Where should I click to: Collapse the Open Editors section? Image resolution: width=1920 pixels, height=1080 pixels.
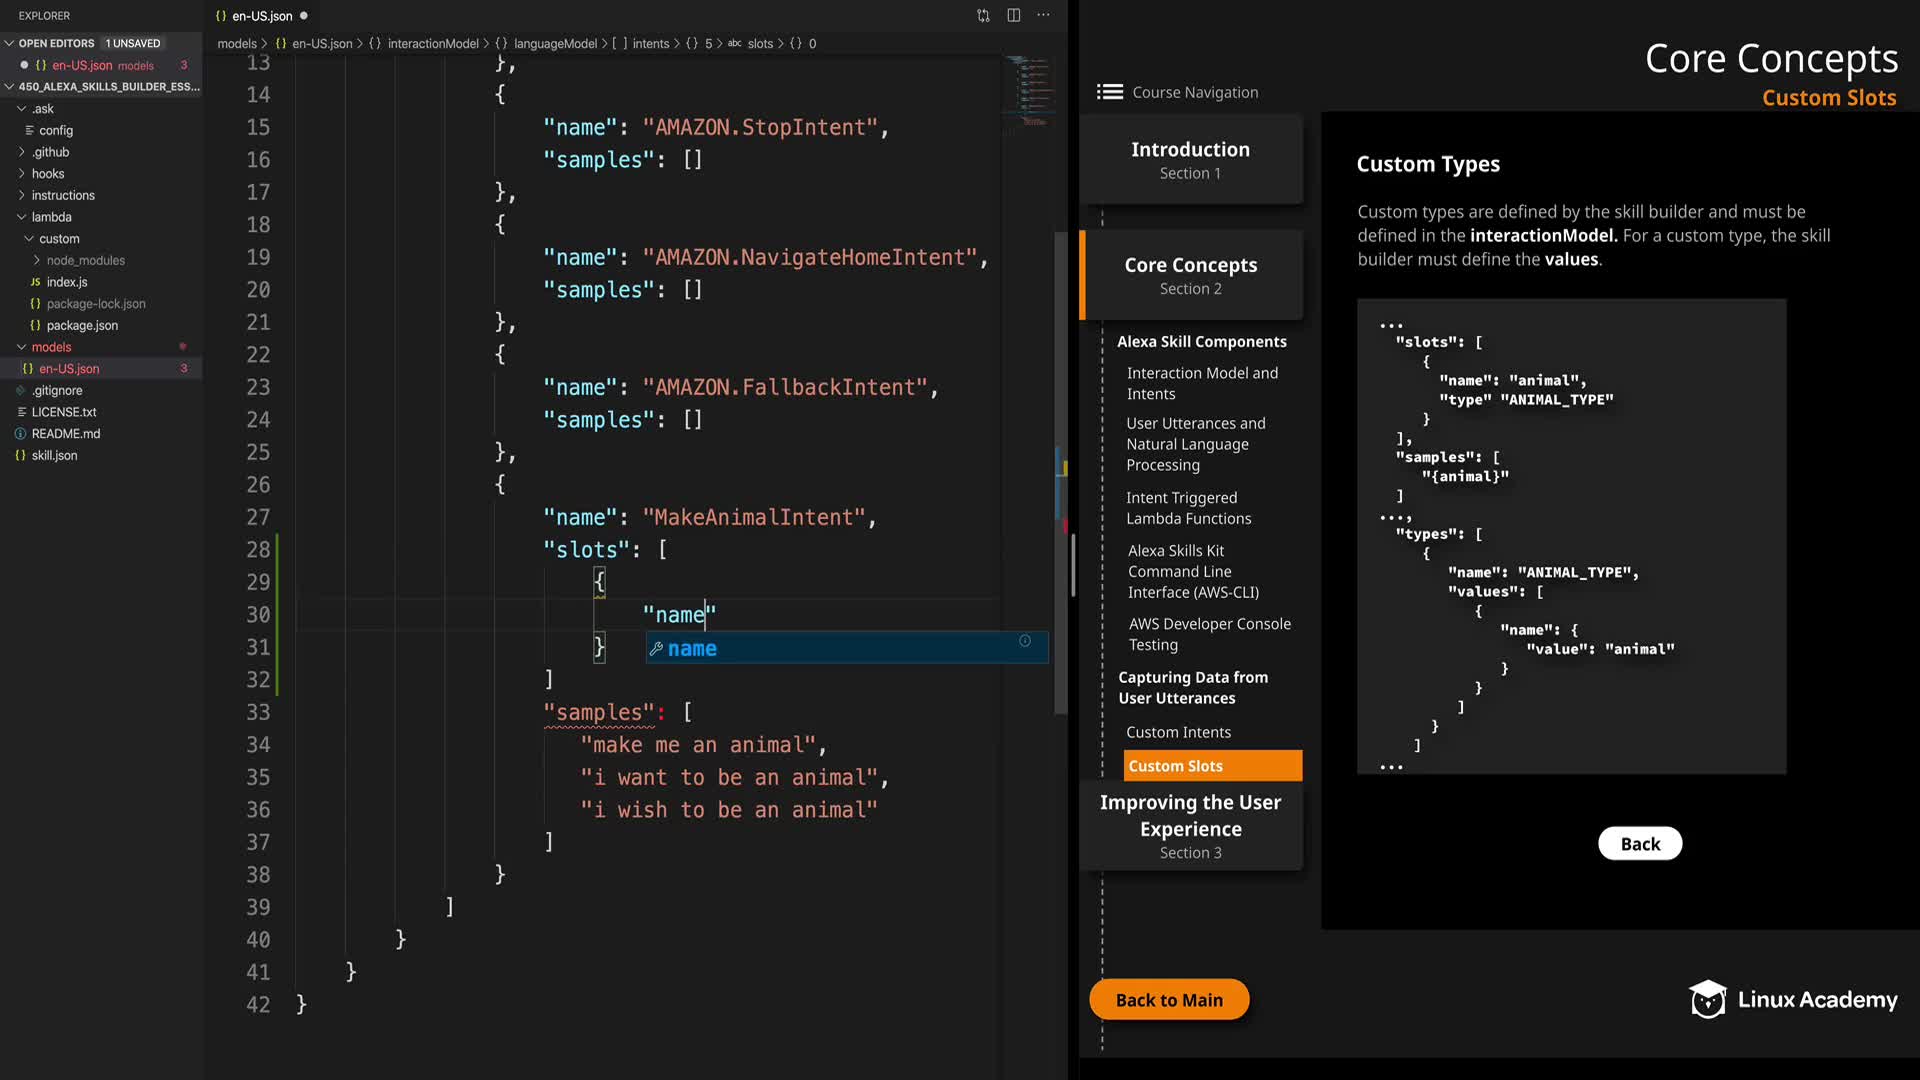coord(56,43)
